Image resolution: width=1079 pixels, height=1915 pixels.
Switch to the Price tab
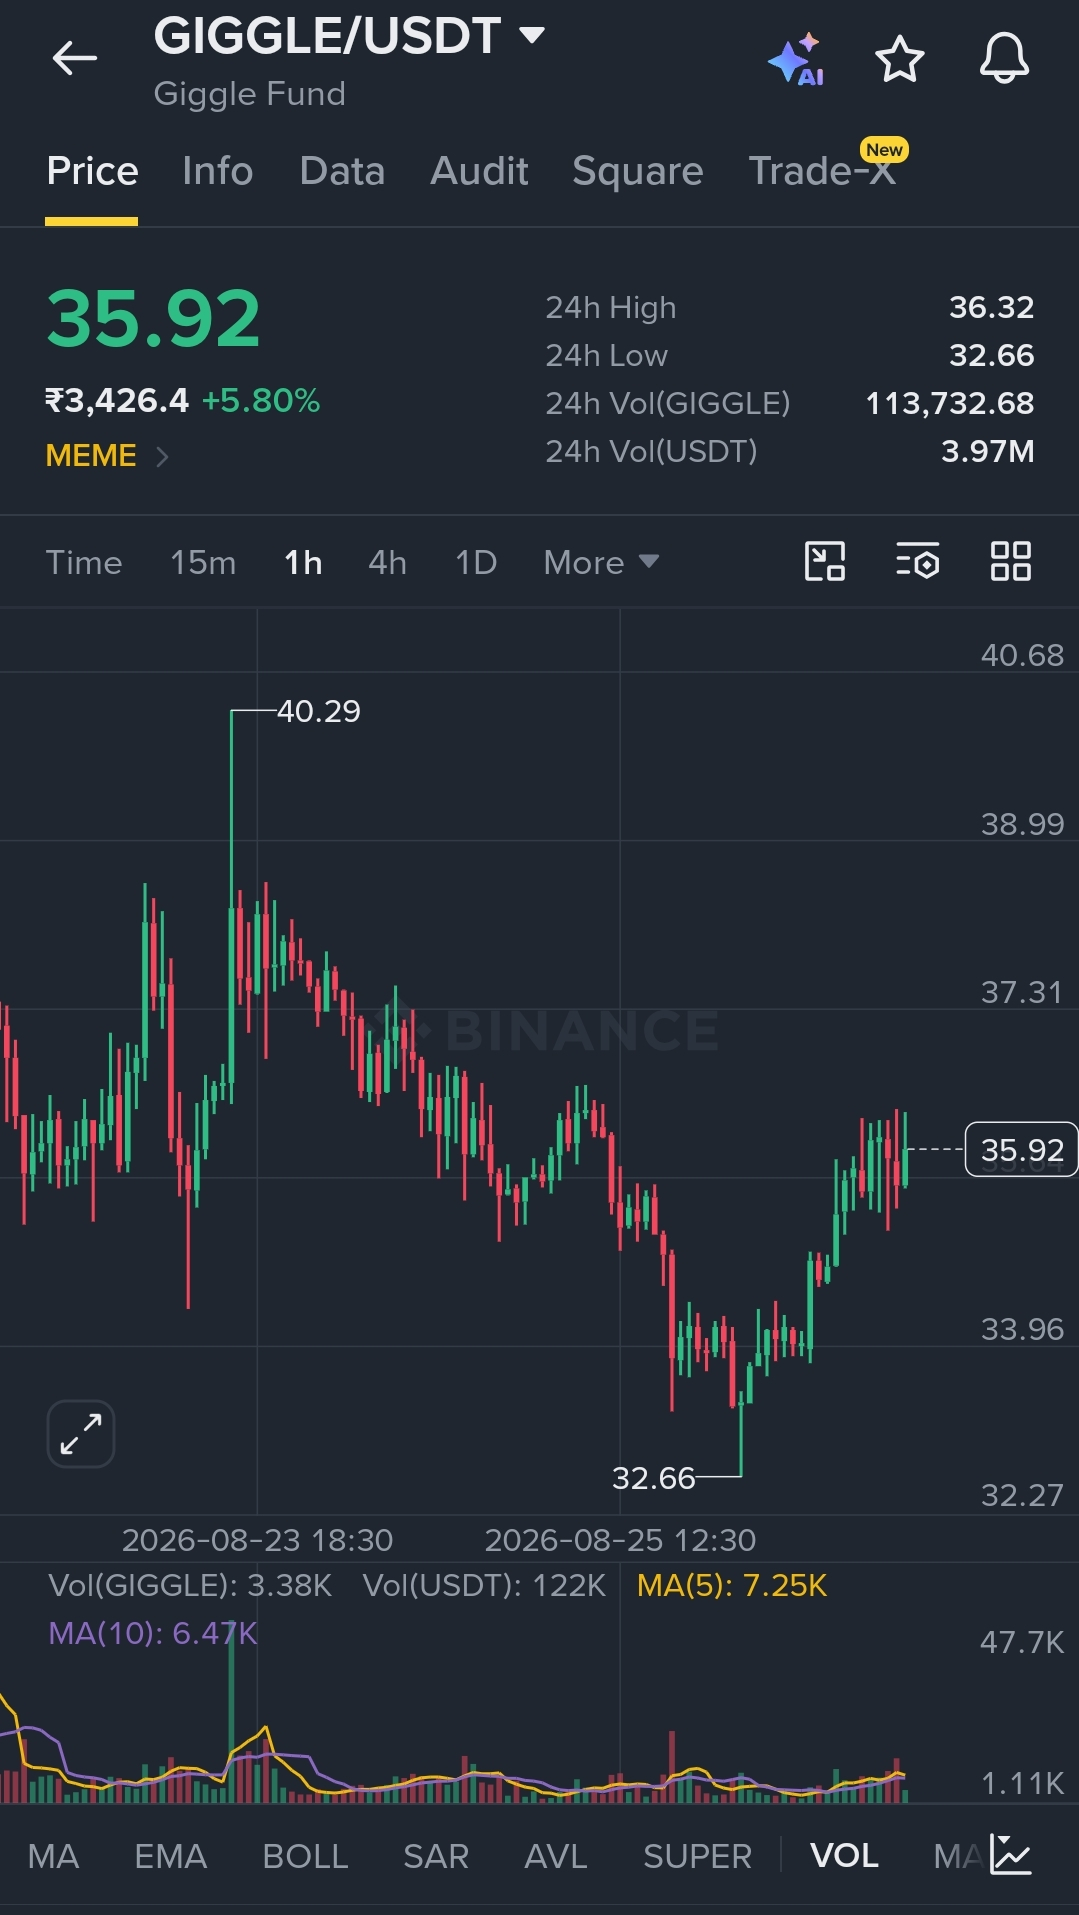(x=92, y=171)
